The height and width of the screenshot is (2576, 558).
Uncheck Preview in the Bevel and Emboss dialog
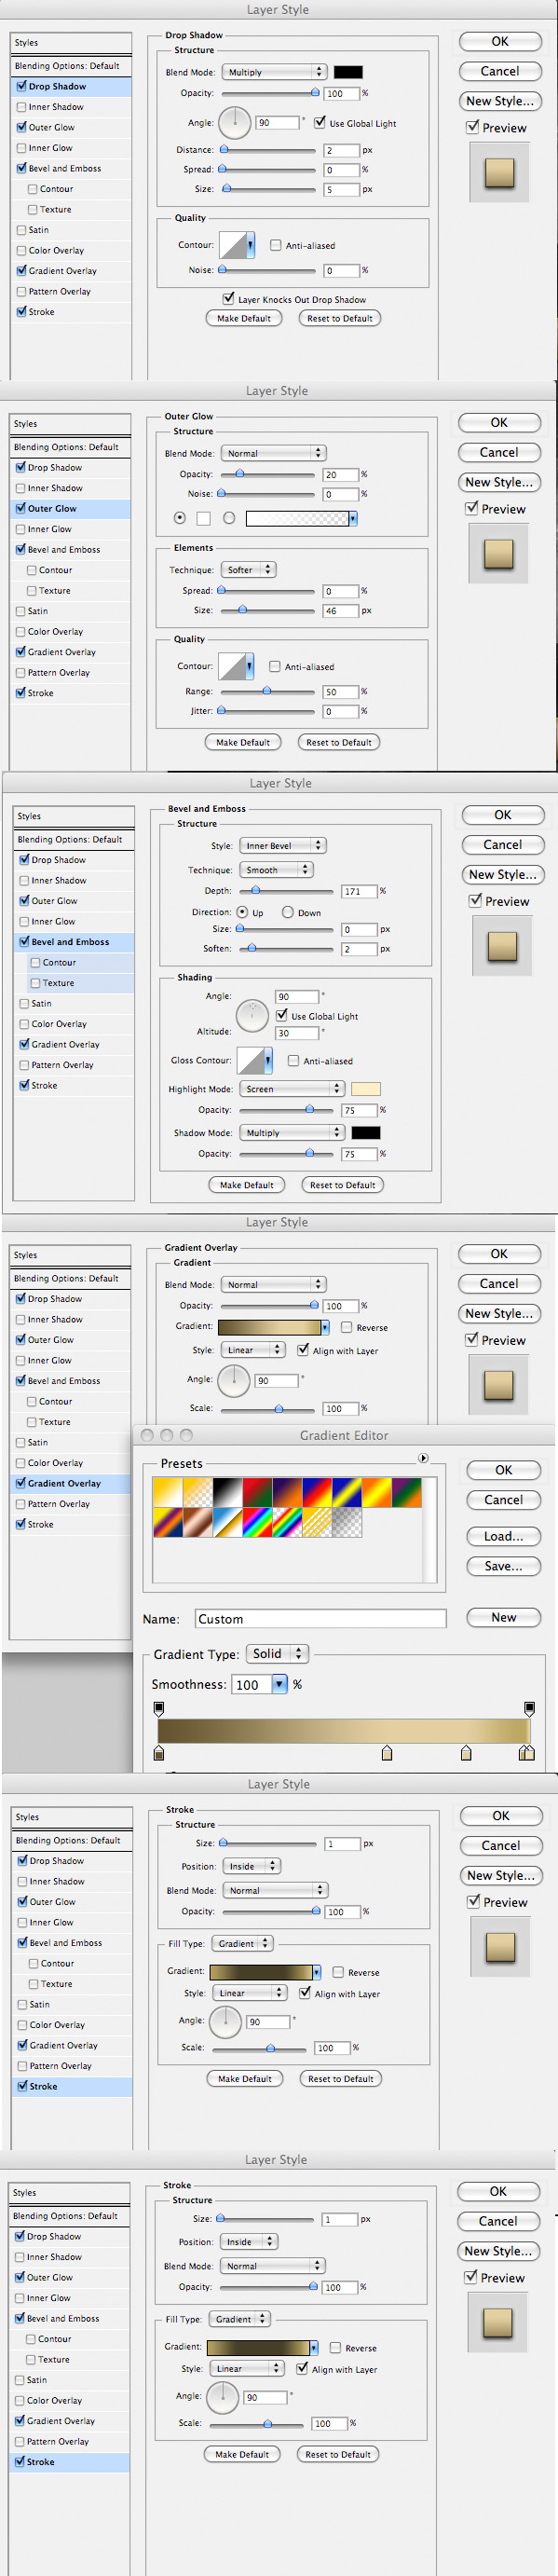pos(476,901)
